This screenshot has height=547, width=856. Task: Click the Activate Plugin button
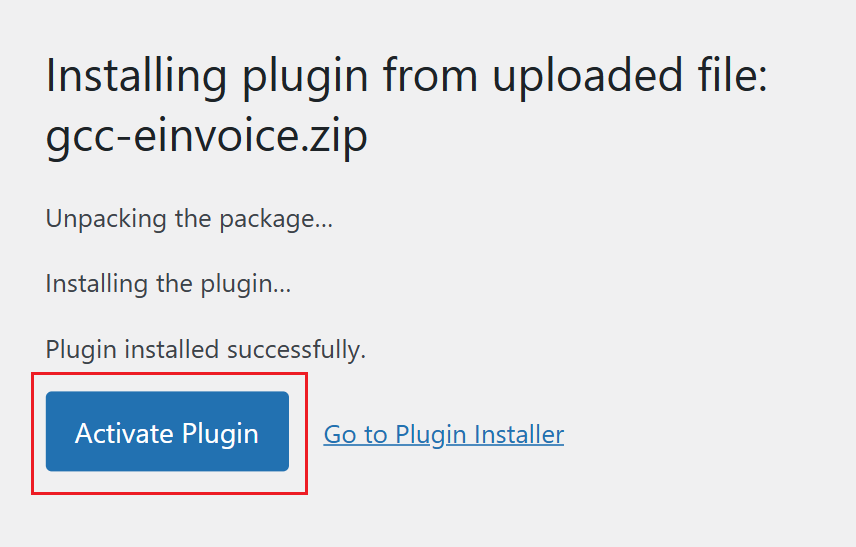point(167,432)
